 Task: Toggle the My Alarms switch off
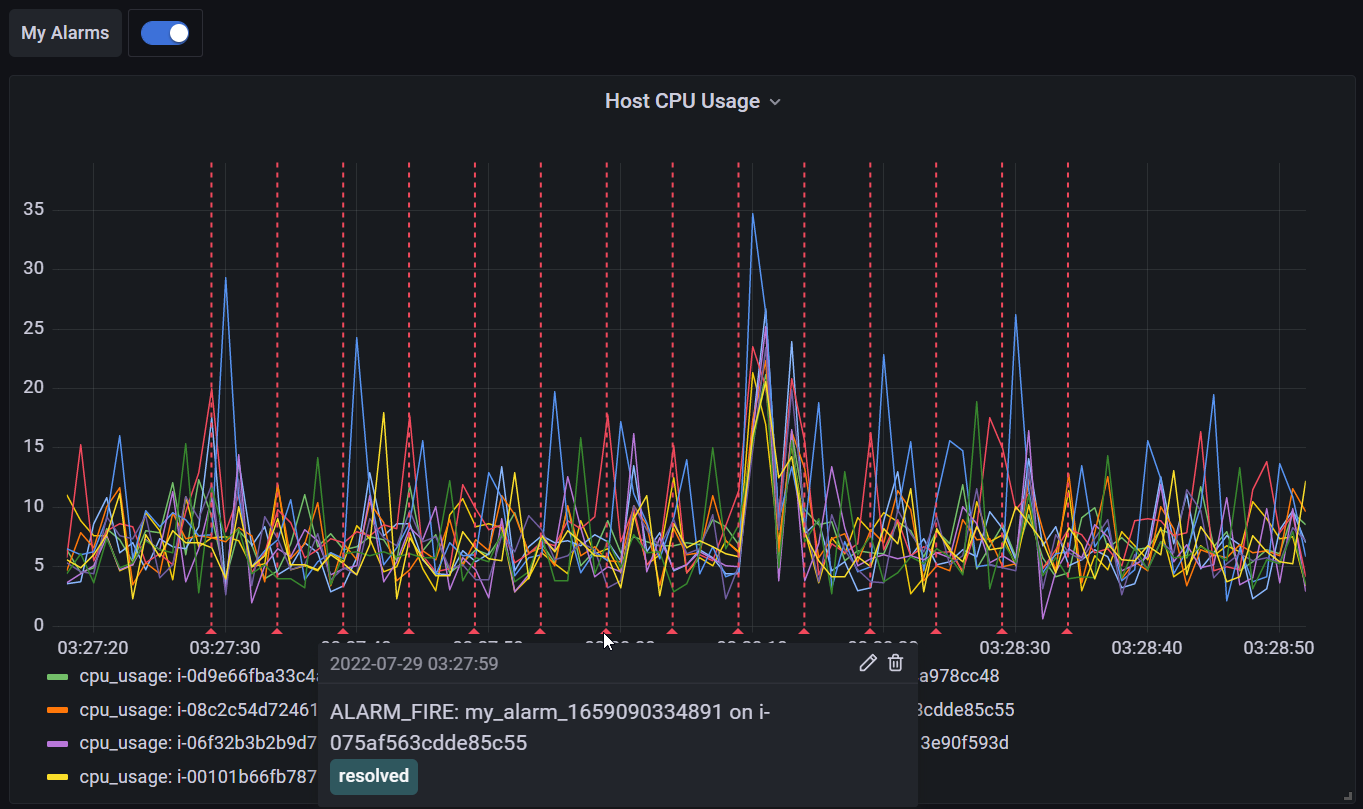[165, 33]
